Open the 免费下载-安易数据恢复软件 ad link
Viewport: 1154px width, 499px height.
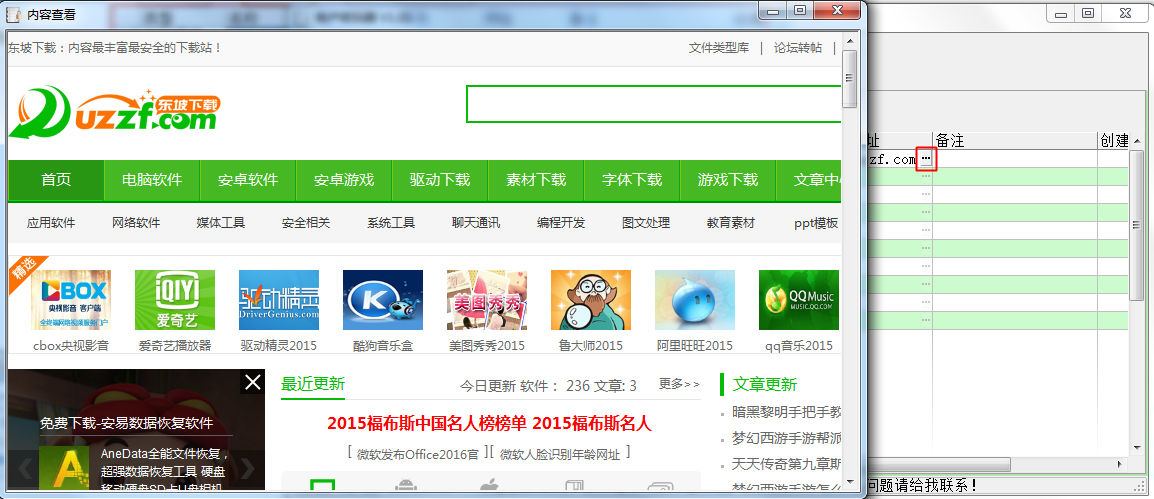tap(127, 423)
